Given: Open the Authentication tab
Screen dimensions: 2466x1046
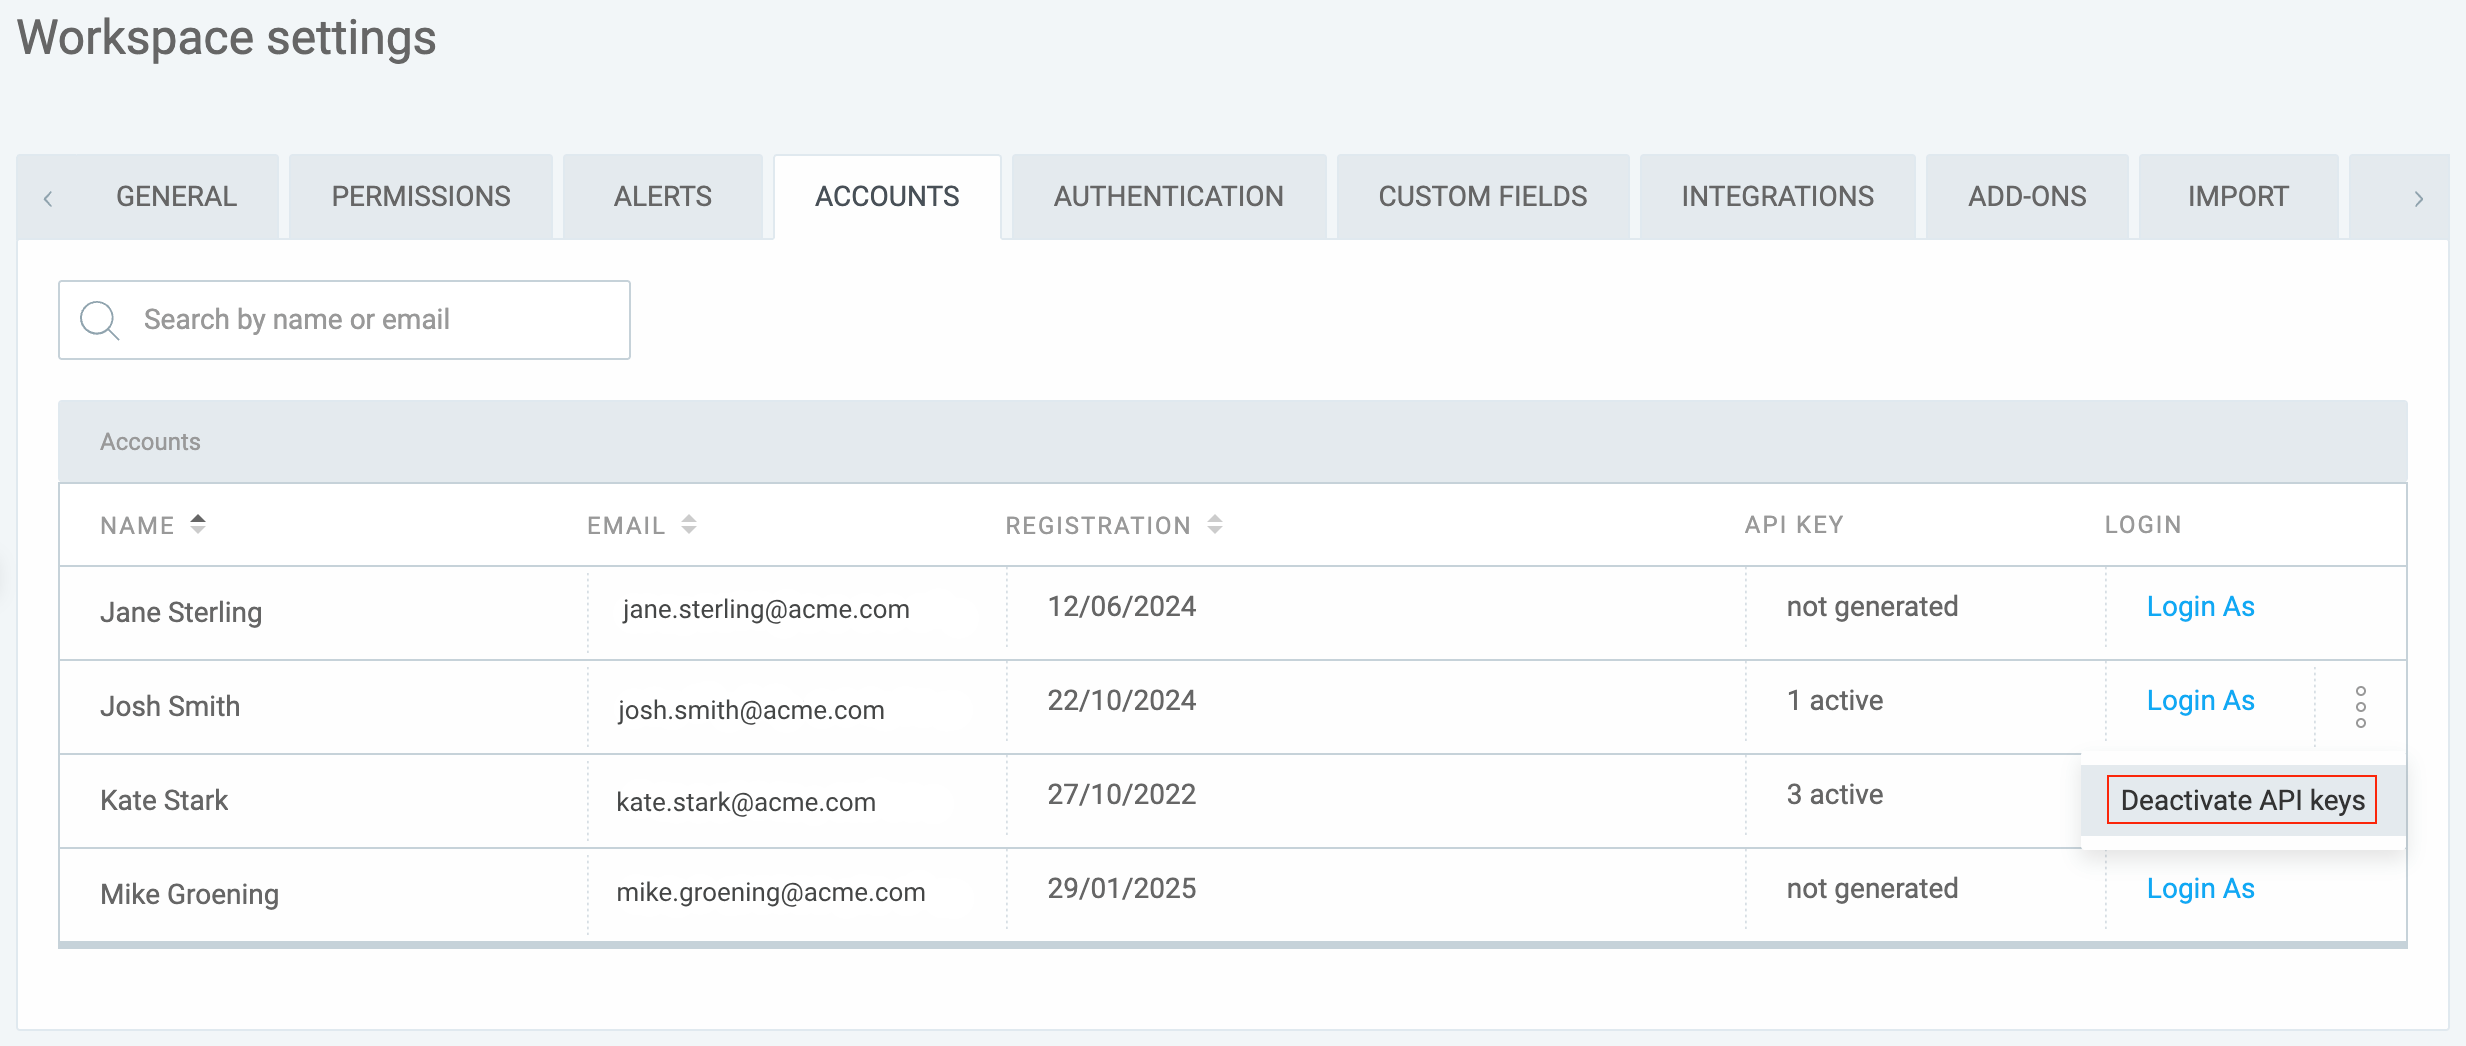Looking at the screenshot, I should 1169,196.
